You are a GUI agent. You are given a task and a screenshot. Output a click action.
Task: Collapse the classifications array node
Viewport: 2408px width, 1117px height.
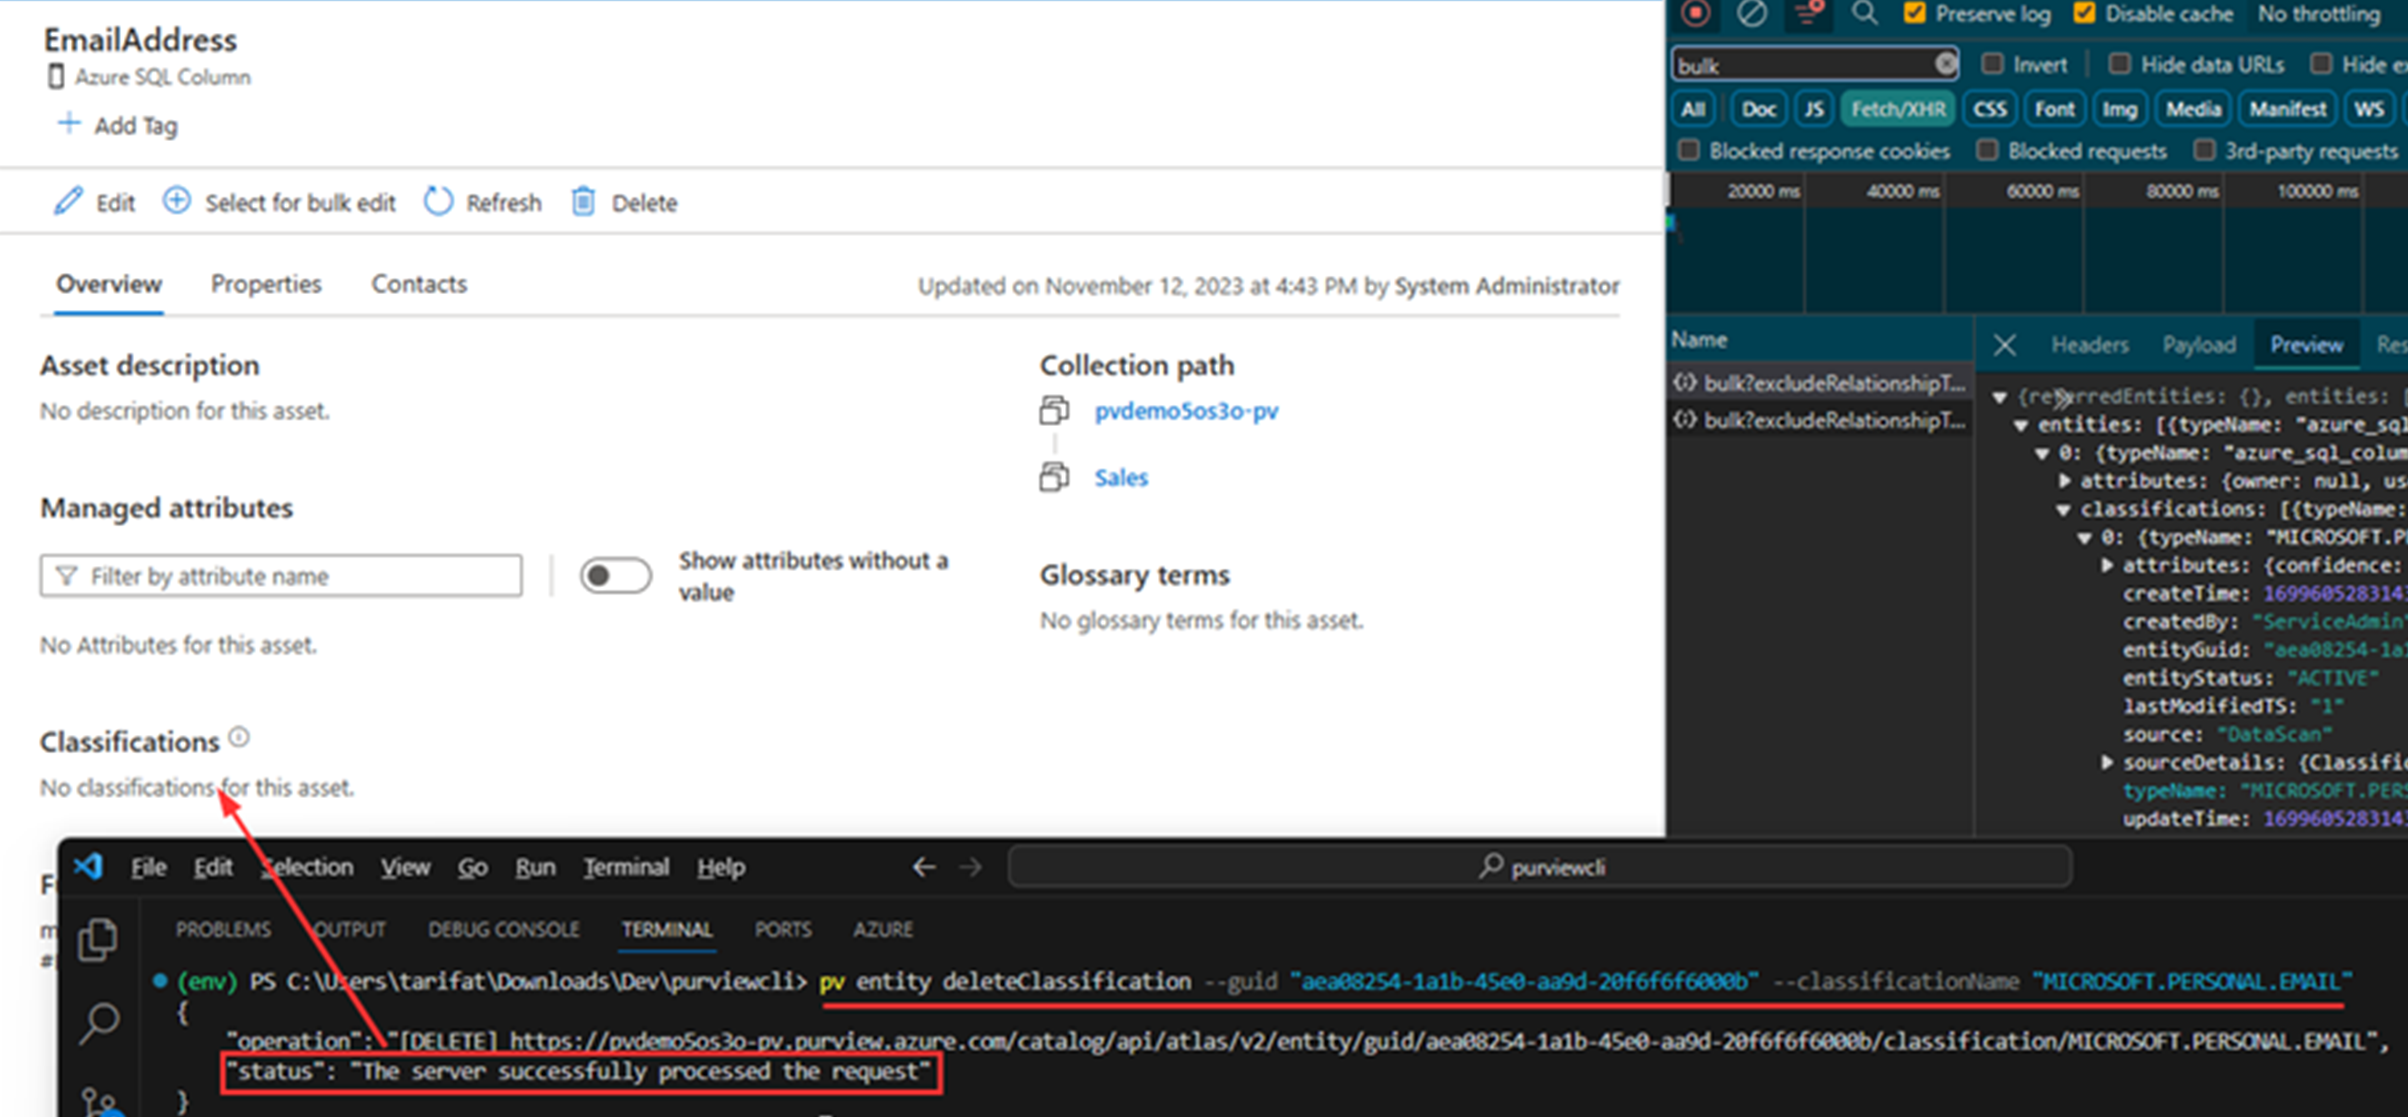point(2063,509)
